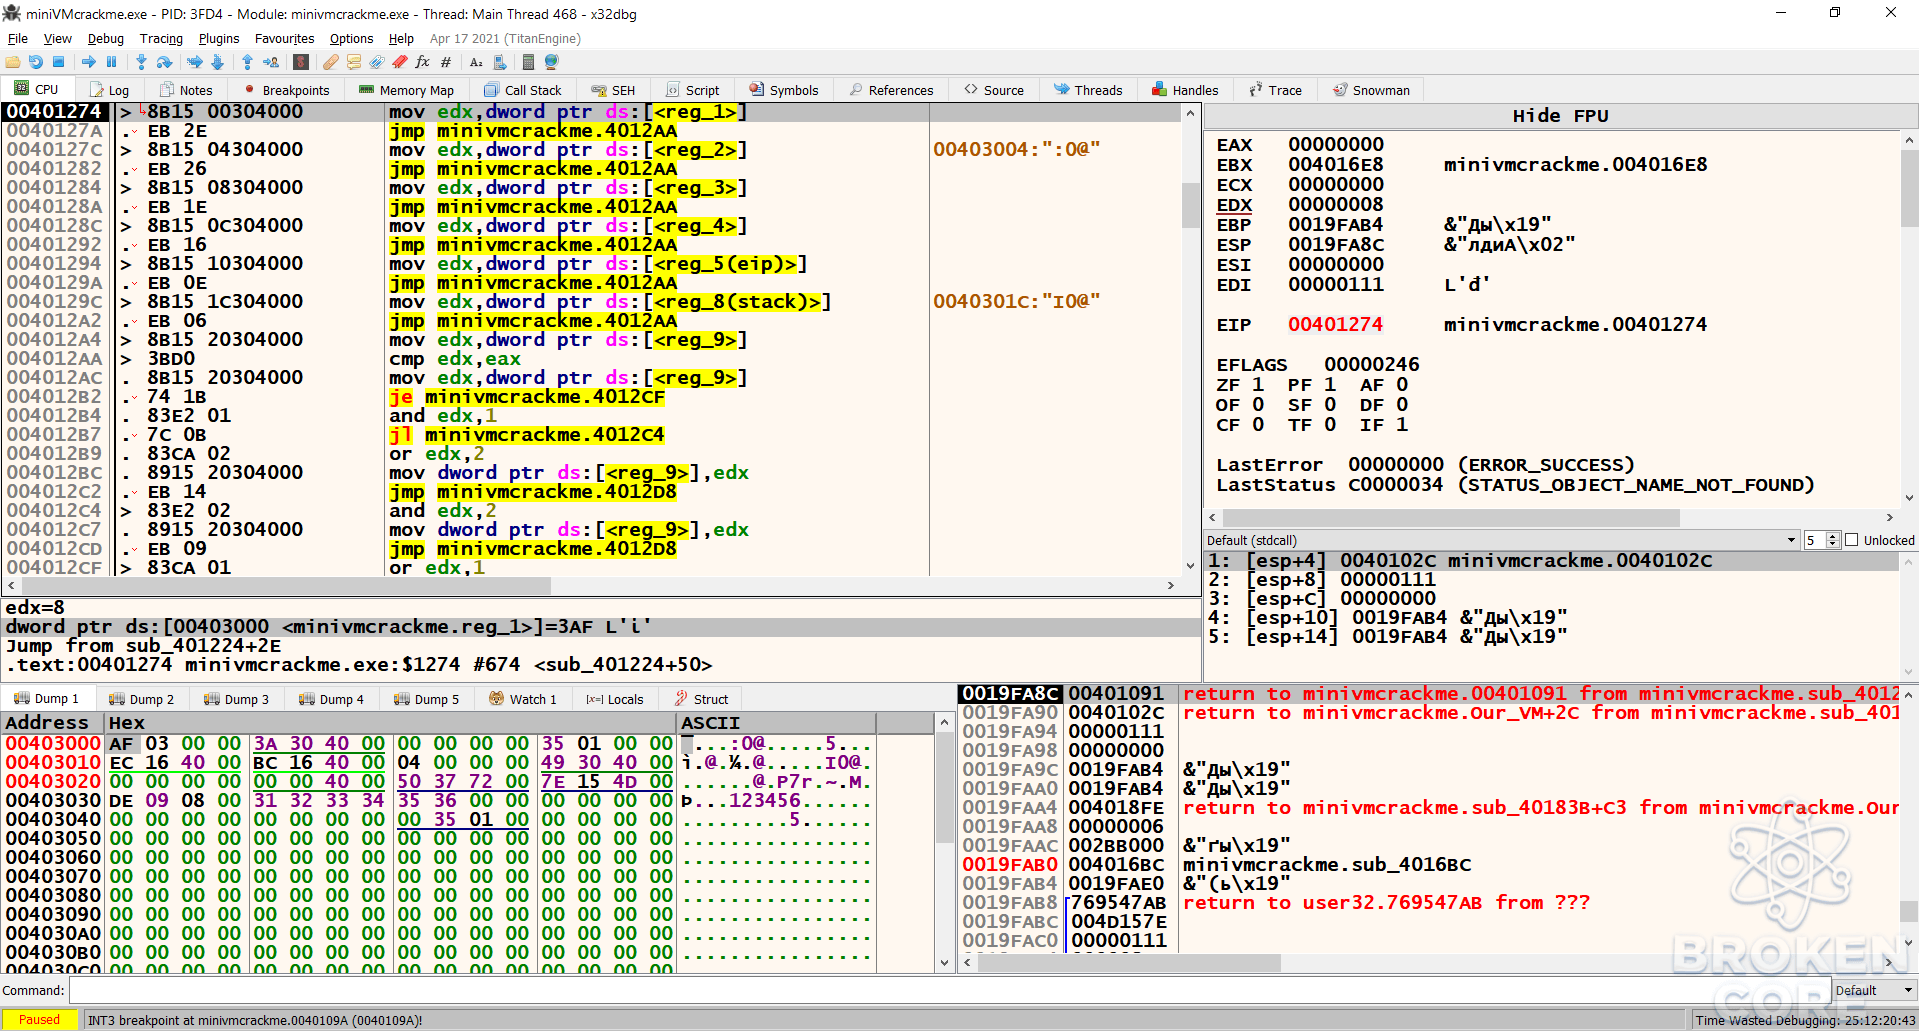
Task: Click the Run arrow toolbar icon
Action: point(89,62)
